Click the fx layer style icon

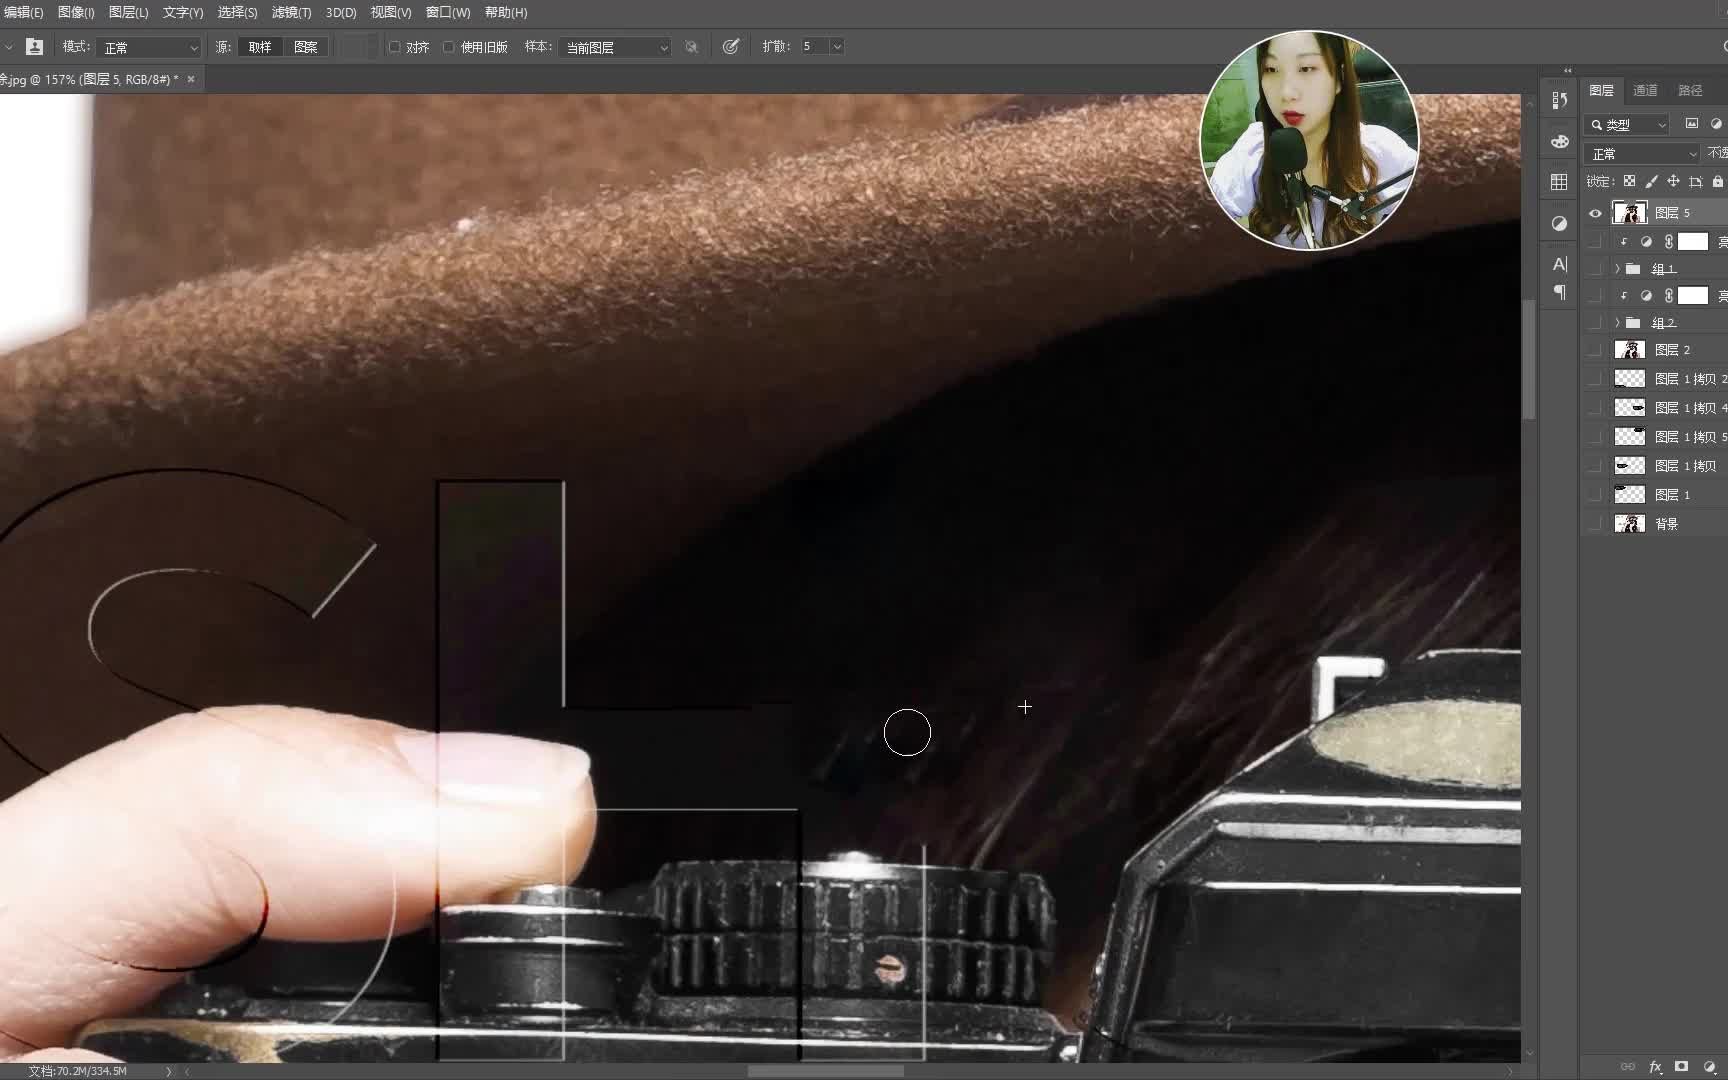point(1655,1067)
